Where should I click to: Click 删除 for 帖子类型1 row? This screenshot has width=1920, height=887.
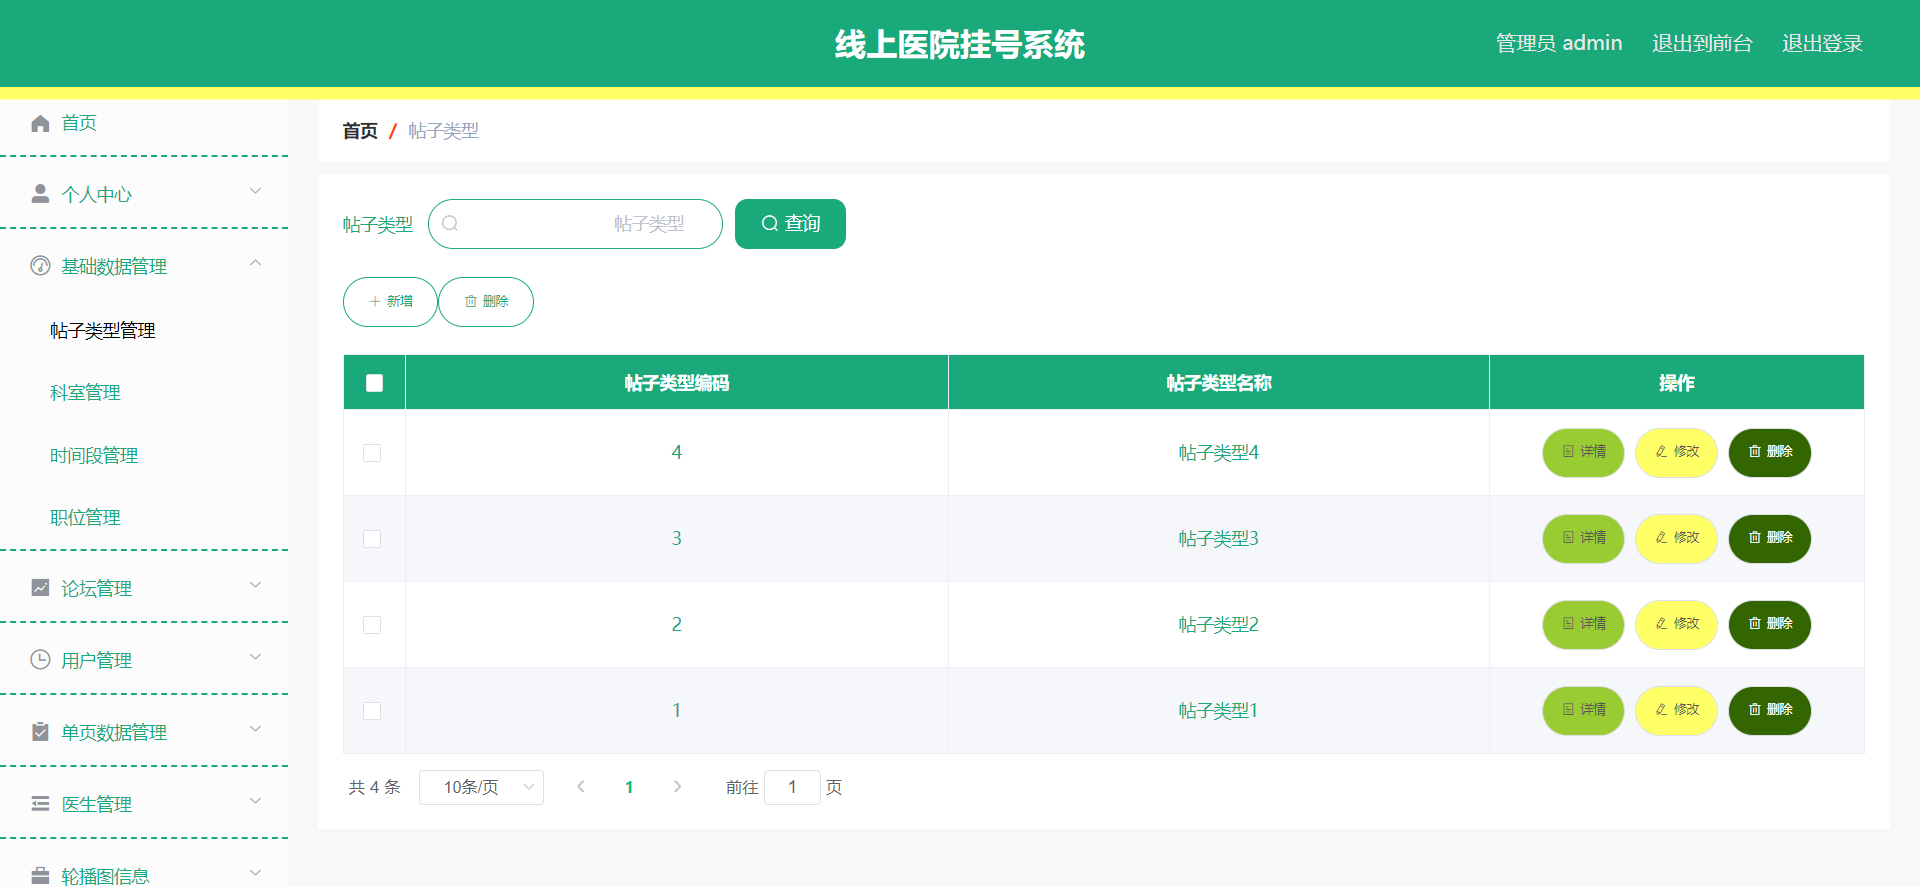pos(1770,711)
